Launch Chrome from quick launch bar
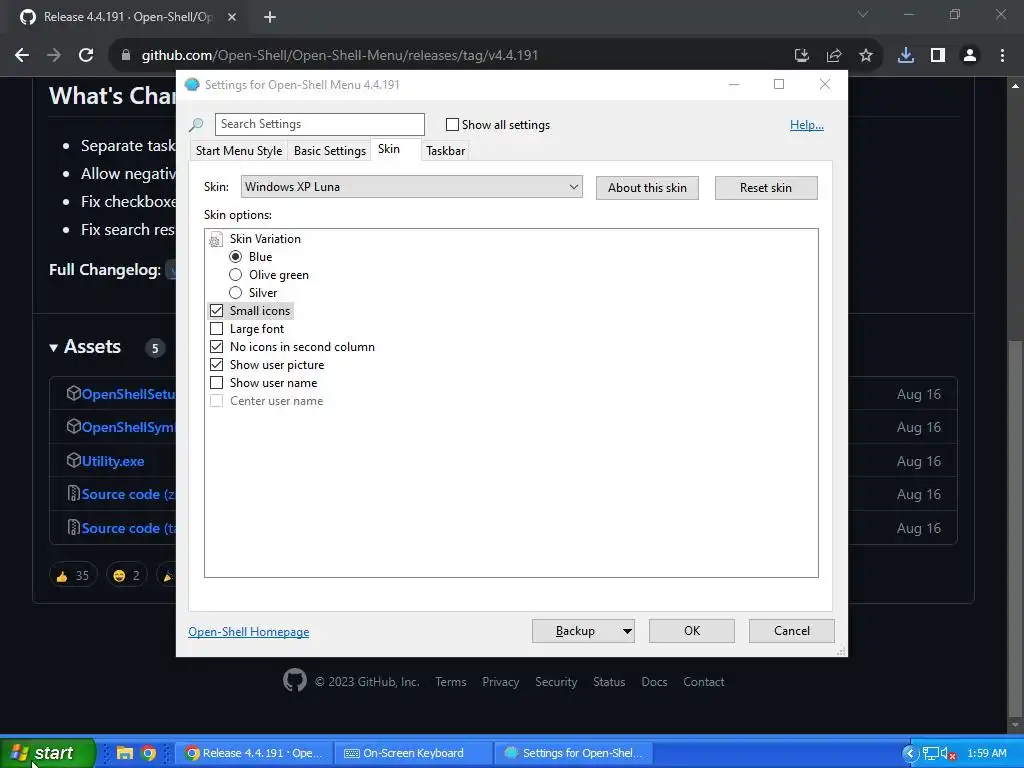 [x=148, y=753]
